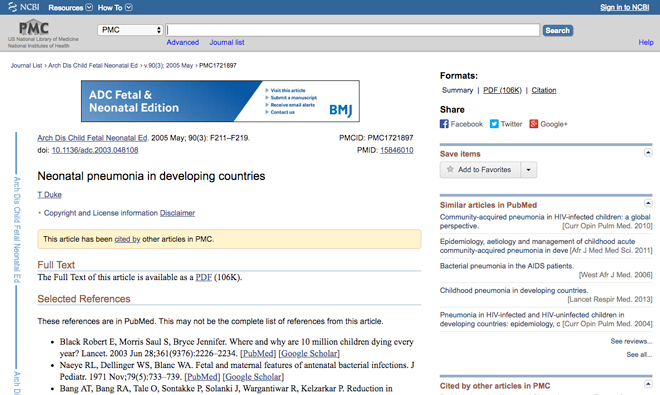This screenshot has height=395, width=660.
Task: Click PMCID: PMC1721897 text
Action: (x=376, y=138)
